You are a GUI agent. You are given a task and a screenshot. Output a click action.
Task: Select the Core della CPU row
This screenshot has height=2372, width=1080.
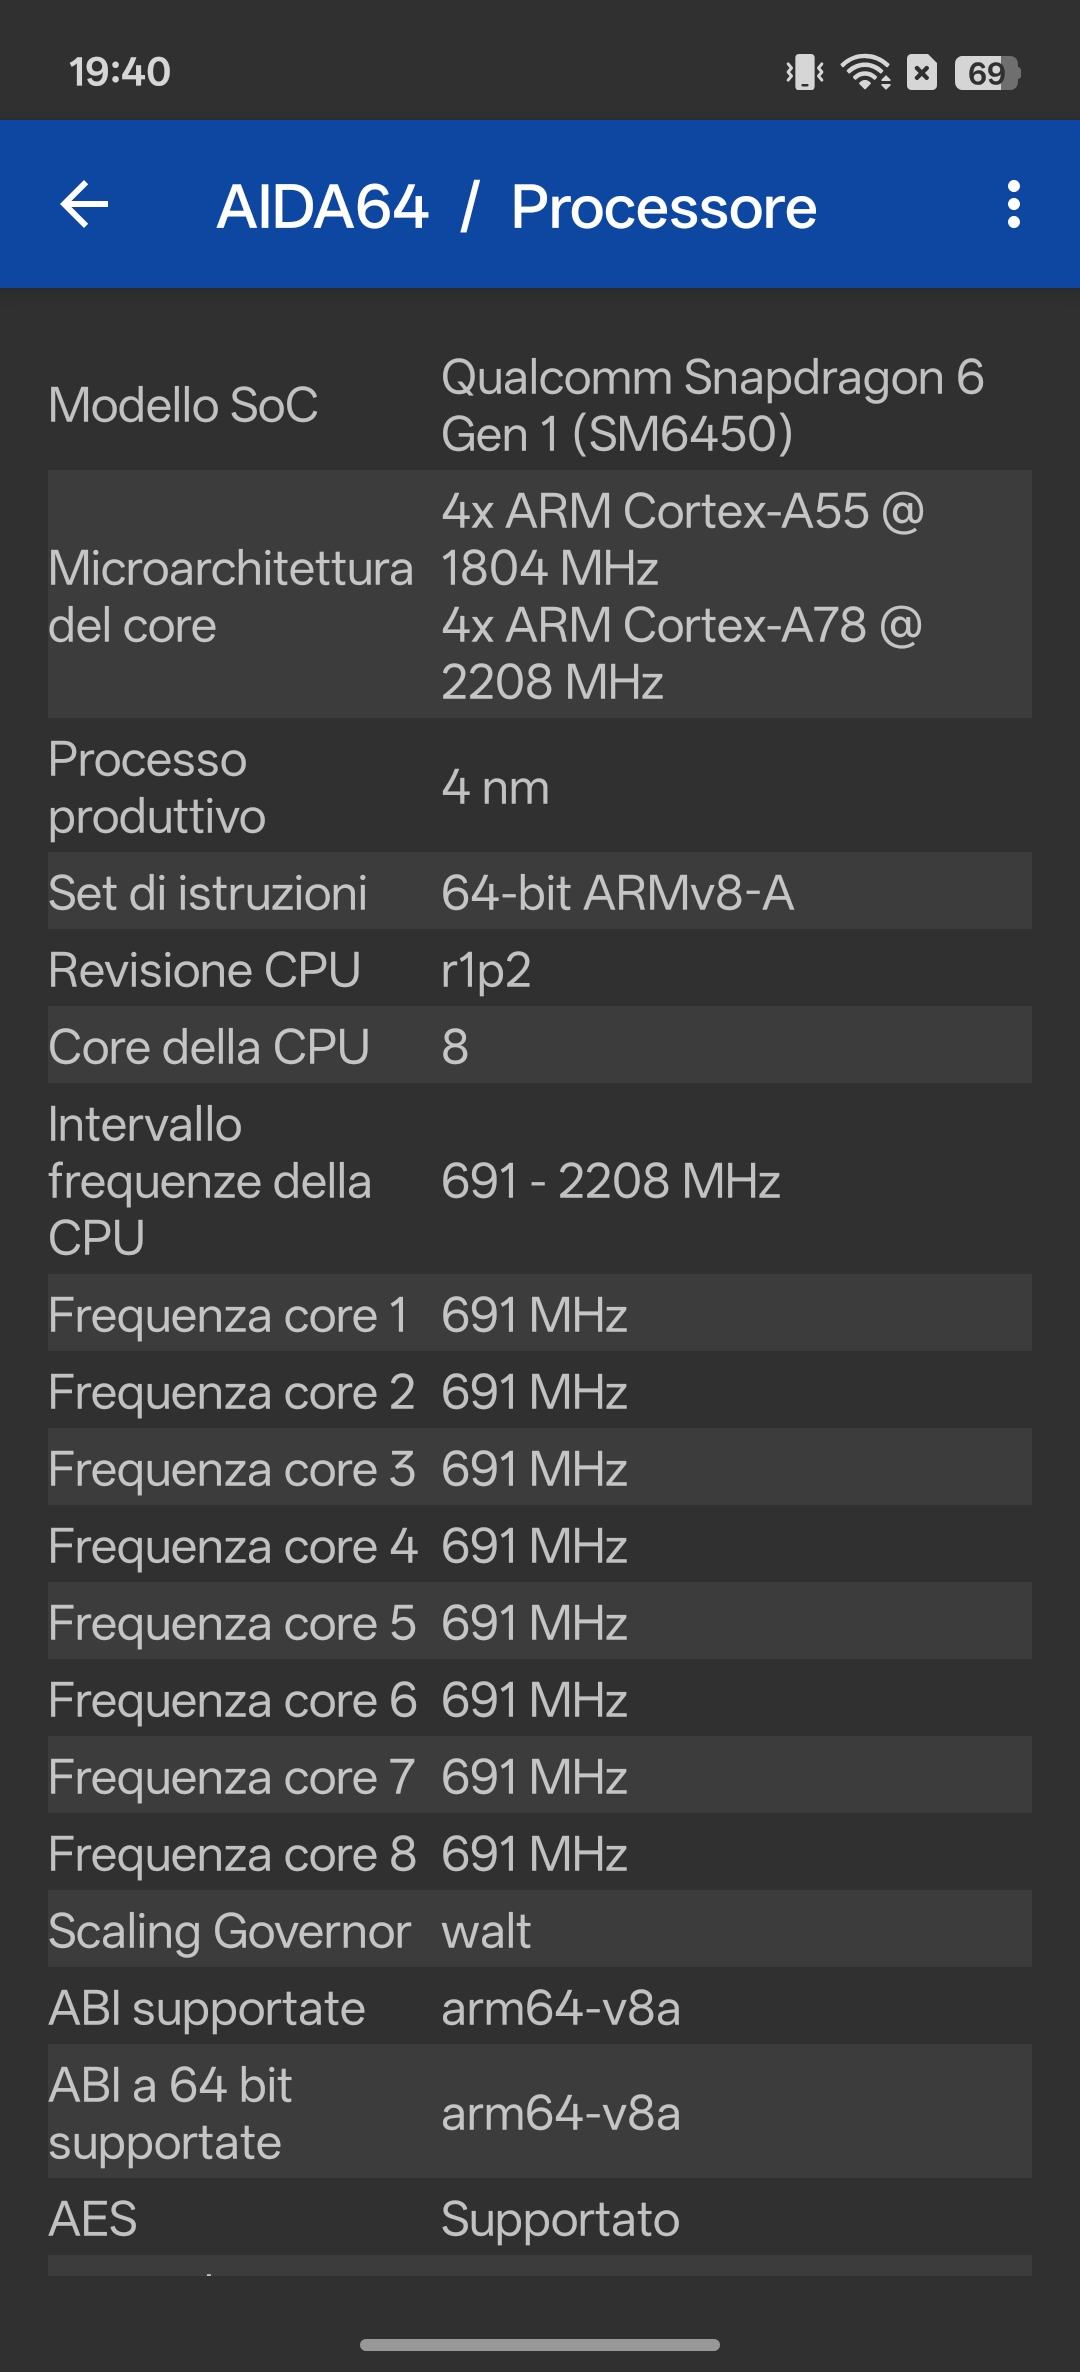click(x=540, y=1046)
